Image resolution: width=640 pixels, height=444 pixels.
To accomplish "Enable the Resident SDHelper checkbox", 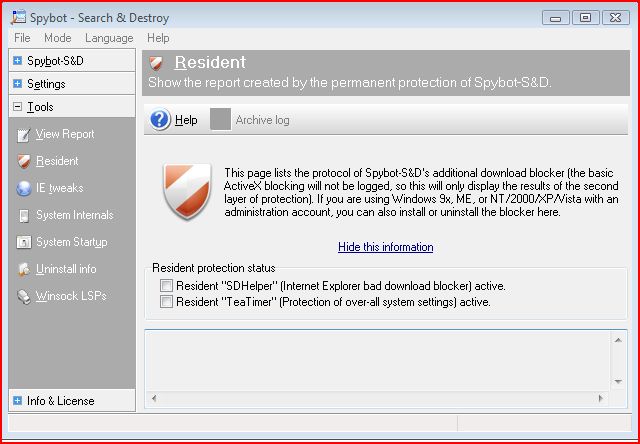I will pos(166,286).
